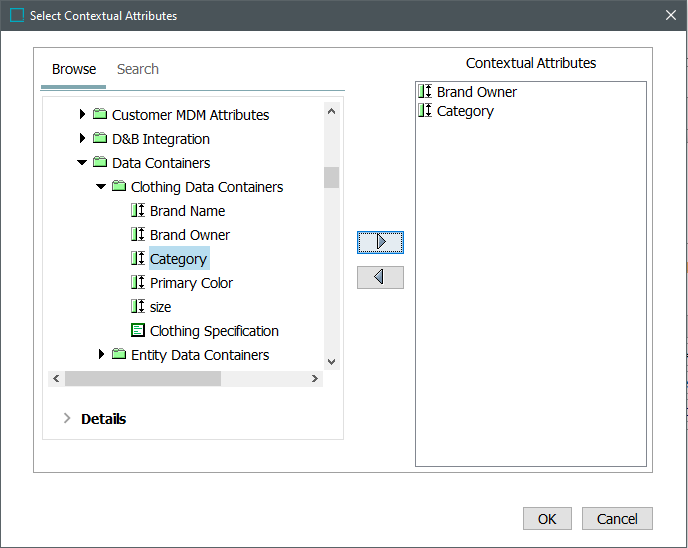Image resolution: width=688 pixels, height=548 pixels.
Task: Click the Brand Name attribute icon
Action: coord(138,211)
